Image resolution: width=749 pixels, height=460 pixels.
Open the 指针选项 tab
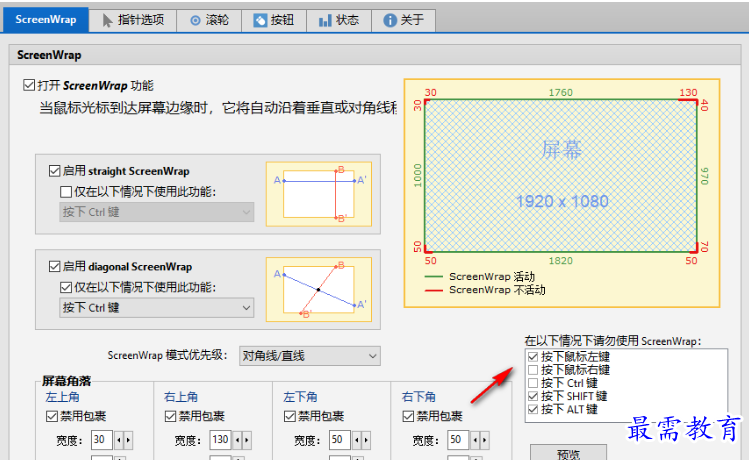(133, 20)
